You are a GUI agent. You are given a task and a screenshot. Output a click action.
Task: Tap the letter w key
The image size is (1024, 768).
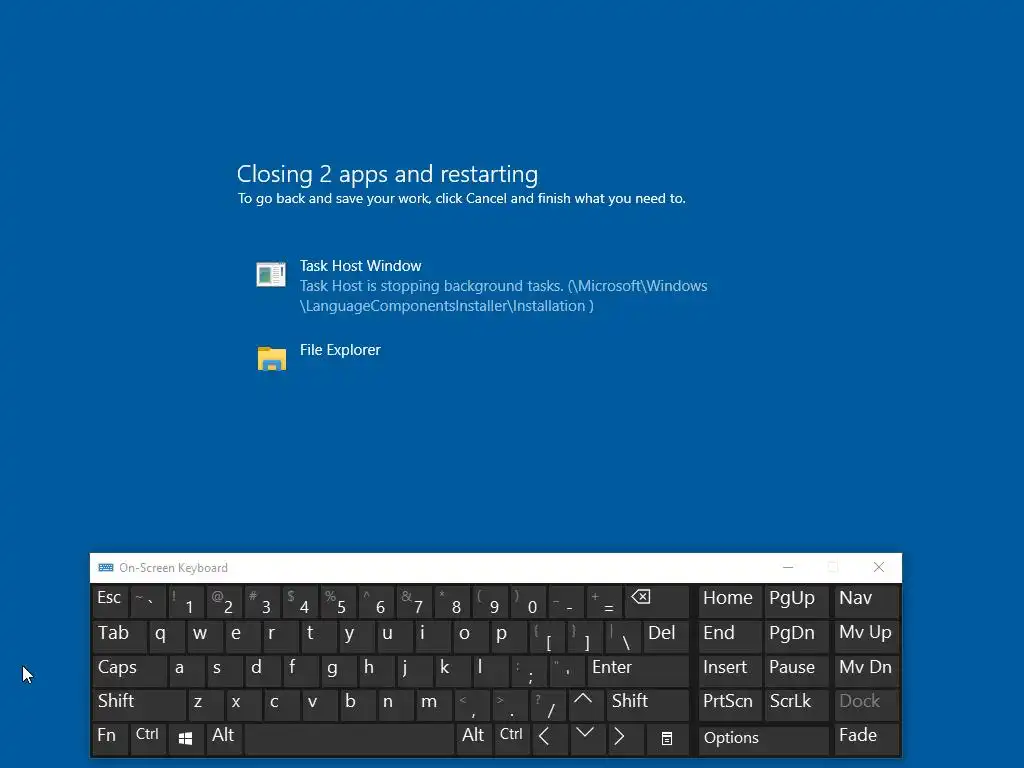coord(205,635)
